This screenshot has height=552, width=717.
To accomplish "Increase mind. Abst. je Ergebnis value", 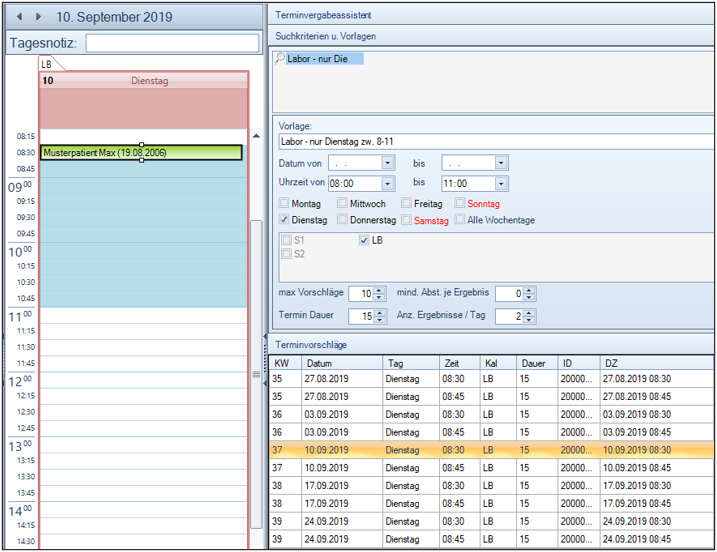I will [529, 290].
